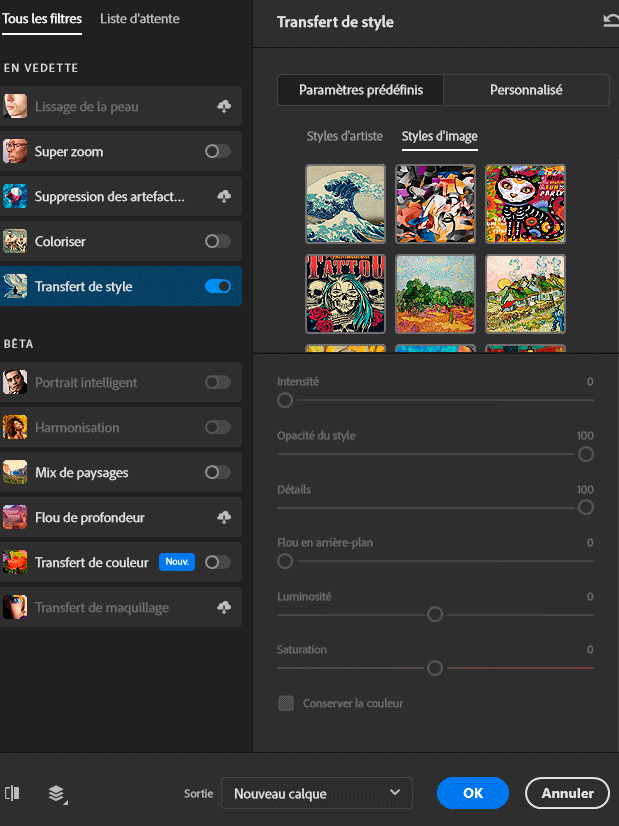Click the before/after preview icon

click(x=12, y=793)
